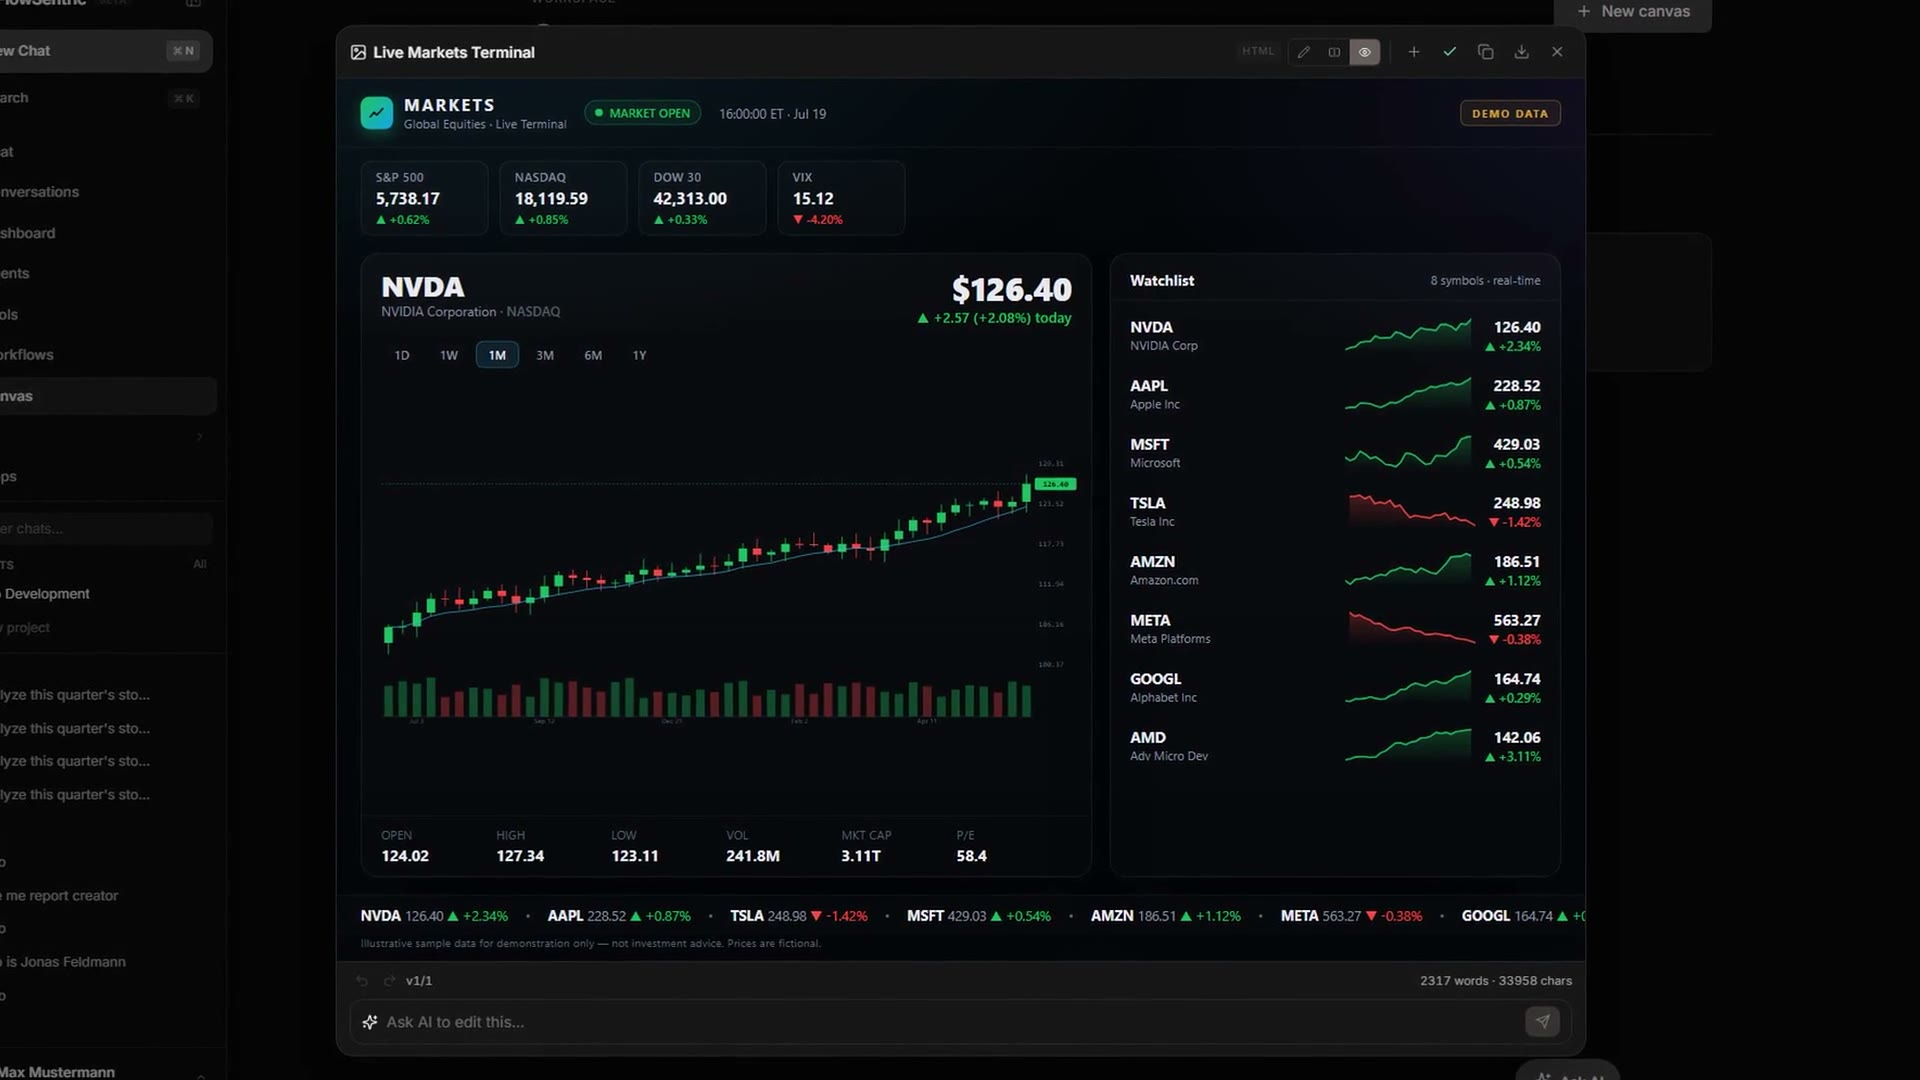
Task: Click the redo arrow beside v1/1
Action: (389, 981)
